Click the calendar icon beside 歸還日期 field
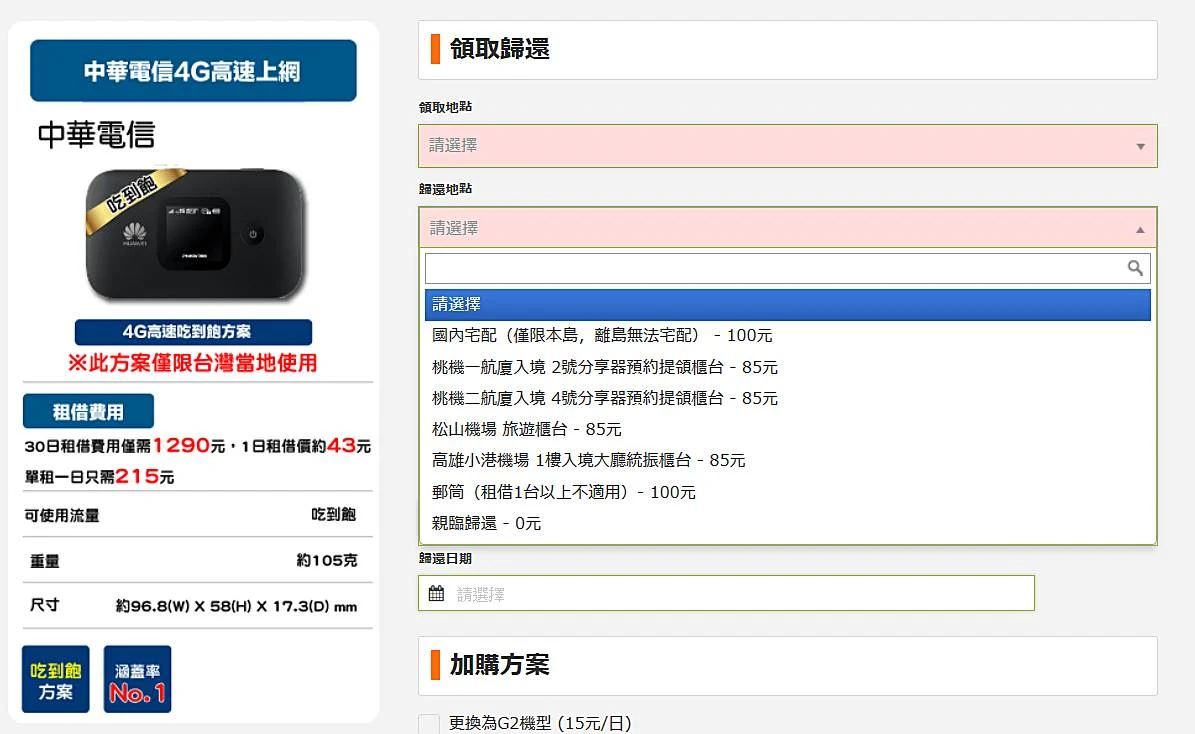Image resolution: width=1195 pixels, height=734 pixels. [x=436, y=592]
